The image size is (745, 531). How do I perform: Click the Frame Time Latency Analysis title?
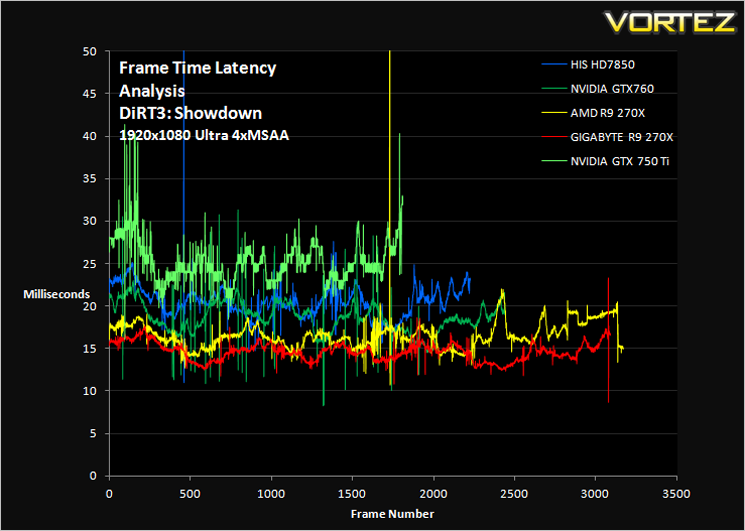(197, 79)
